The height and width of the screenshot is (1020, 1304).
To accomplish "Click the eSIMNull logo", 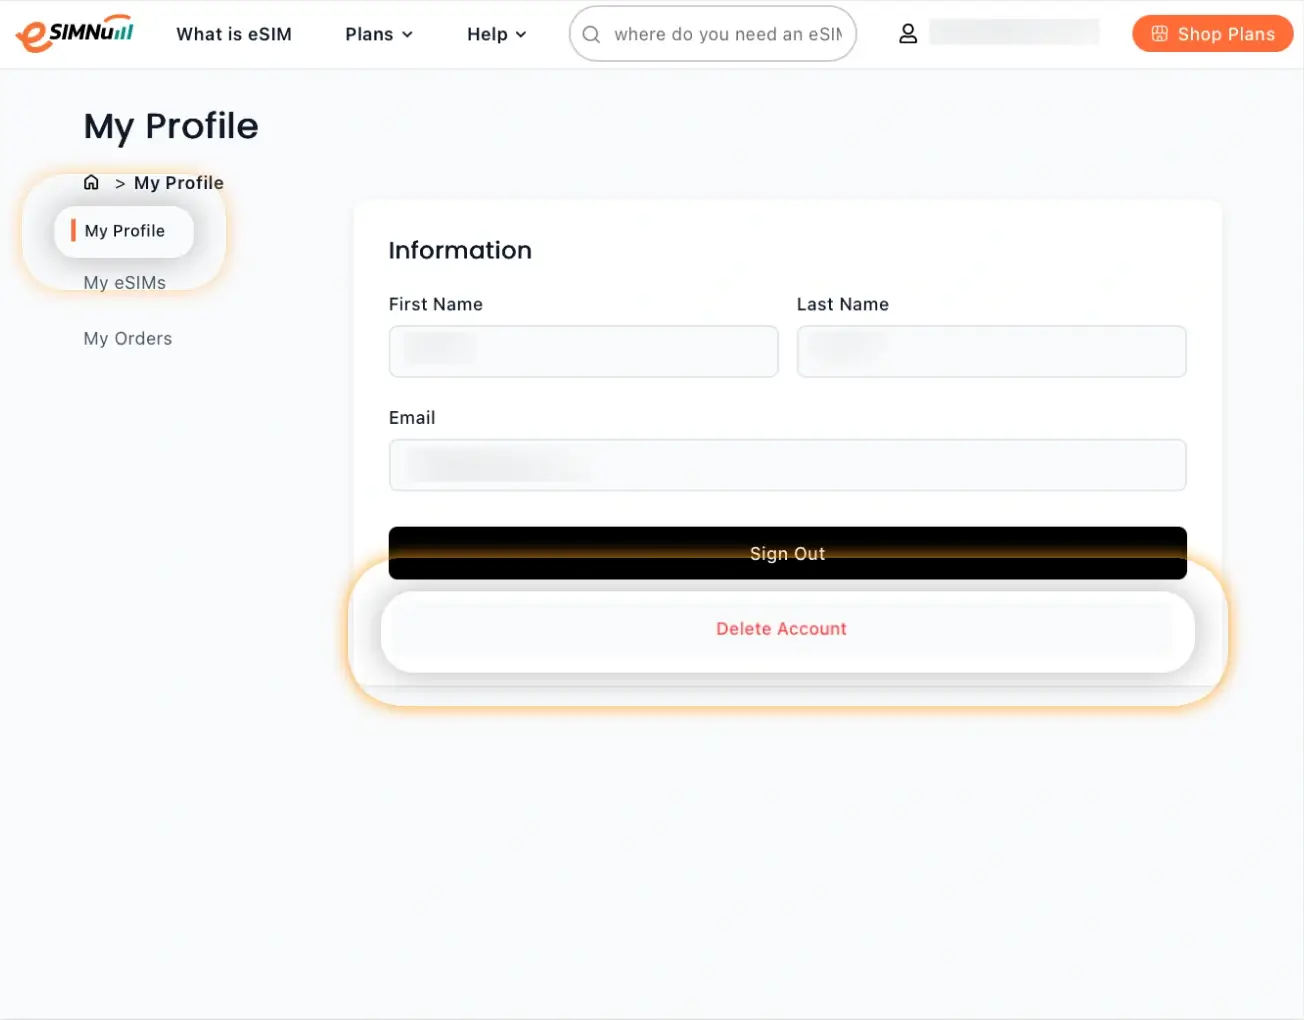I will coord(75,34).
